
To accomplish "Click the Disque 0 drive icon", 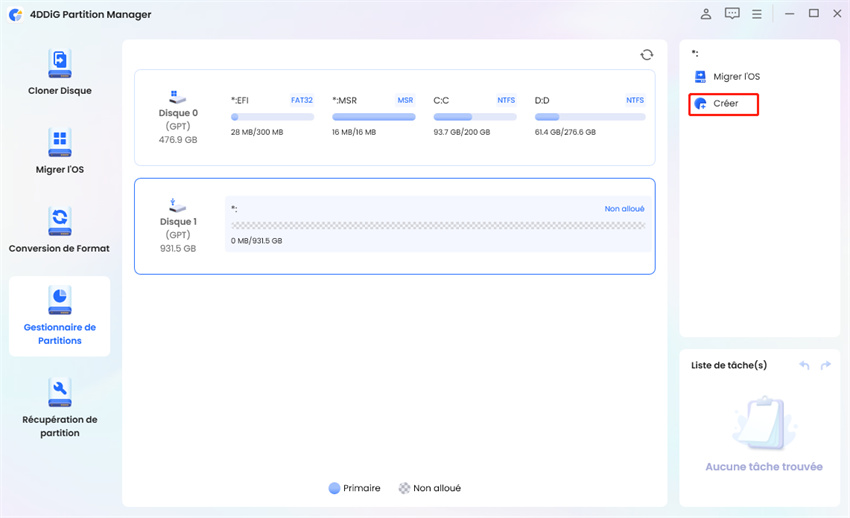I will click(178, 97).
